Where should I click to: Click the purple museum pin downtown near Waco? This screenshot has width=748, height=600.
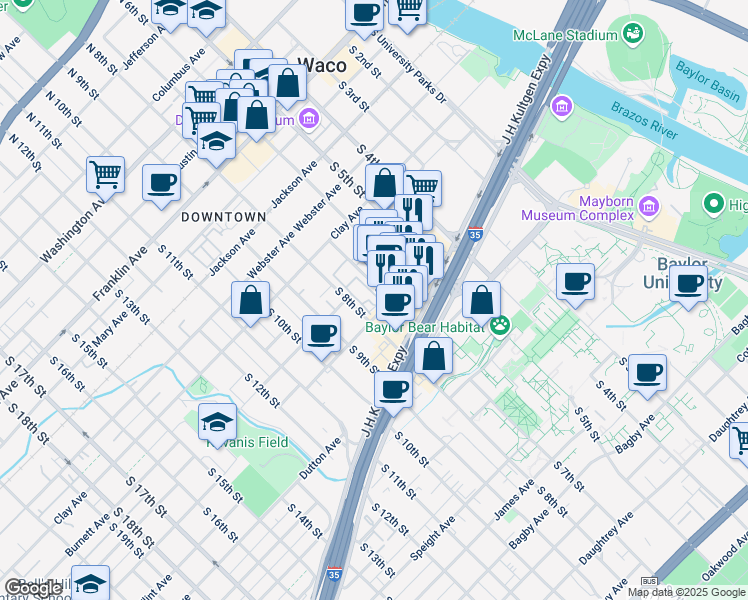click(x=309, y=117)
